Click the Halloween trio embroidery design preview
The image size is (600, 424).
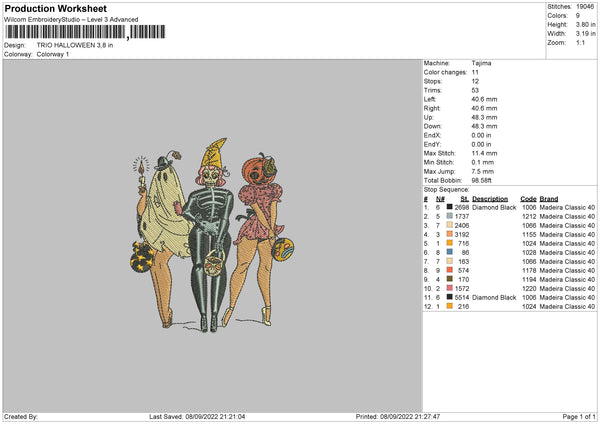coord(212,235)
